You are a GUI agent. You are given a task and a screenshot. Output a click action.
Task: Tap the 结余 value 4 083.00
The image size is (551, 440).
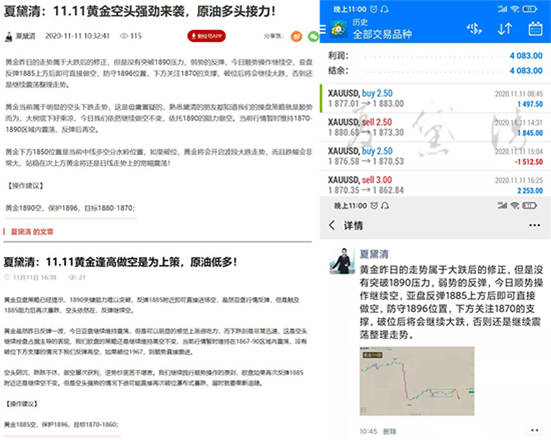[x=526, y=71]
